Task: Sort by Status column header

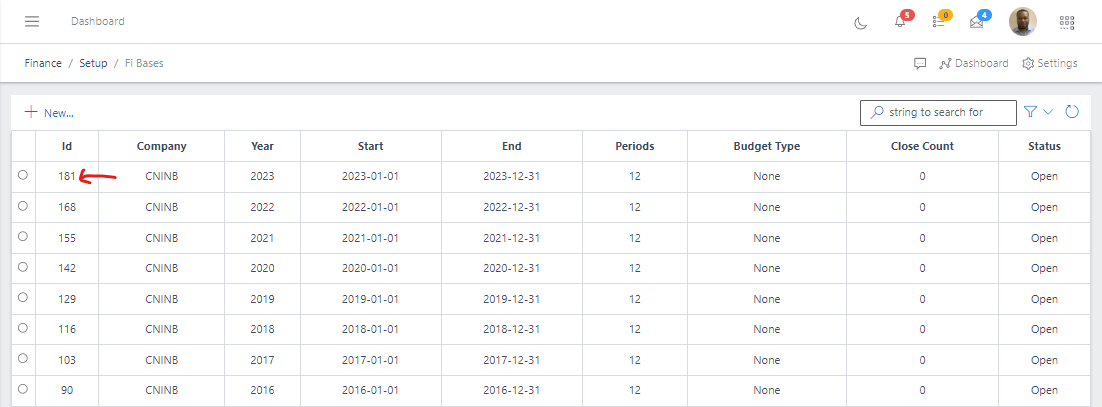Action: tap(1044, 146)
